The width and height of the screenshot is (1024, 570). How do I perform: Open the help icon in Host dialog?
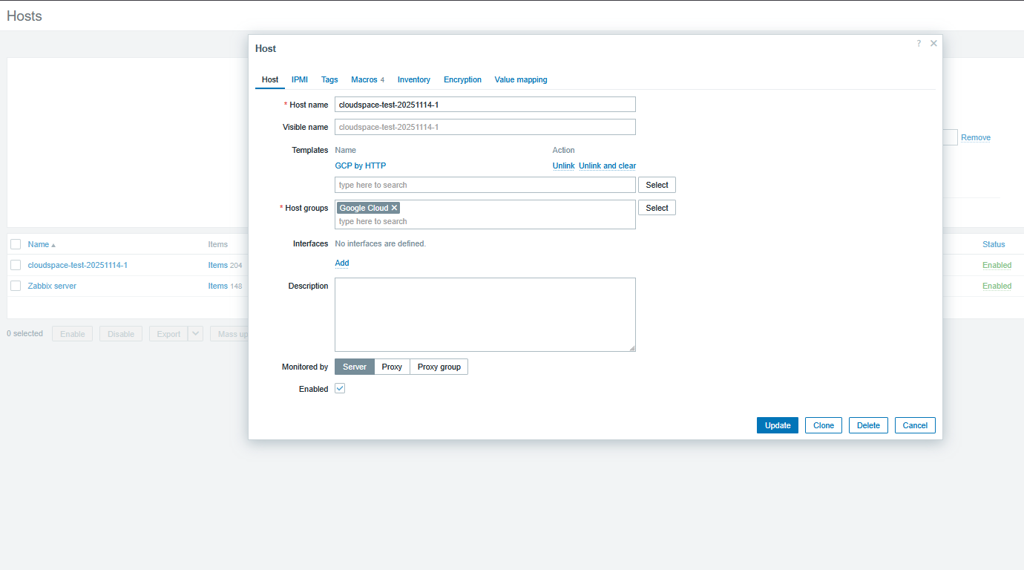(x=918, y=43)
